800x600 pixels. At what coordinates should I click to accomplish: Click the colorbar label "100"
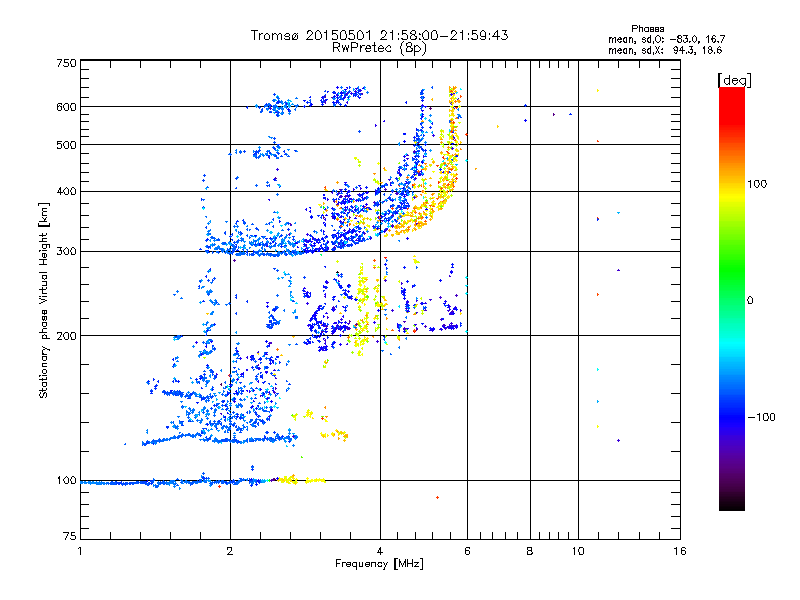[x=757, y=184]
